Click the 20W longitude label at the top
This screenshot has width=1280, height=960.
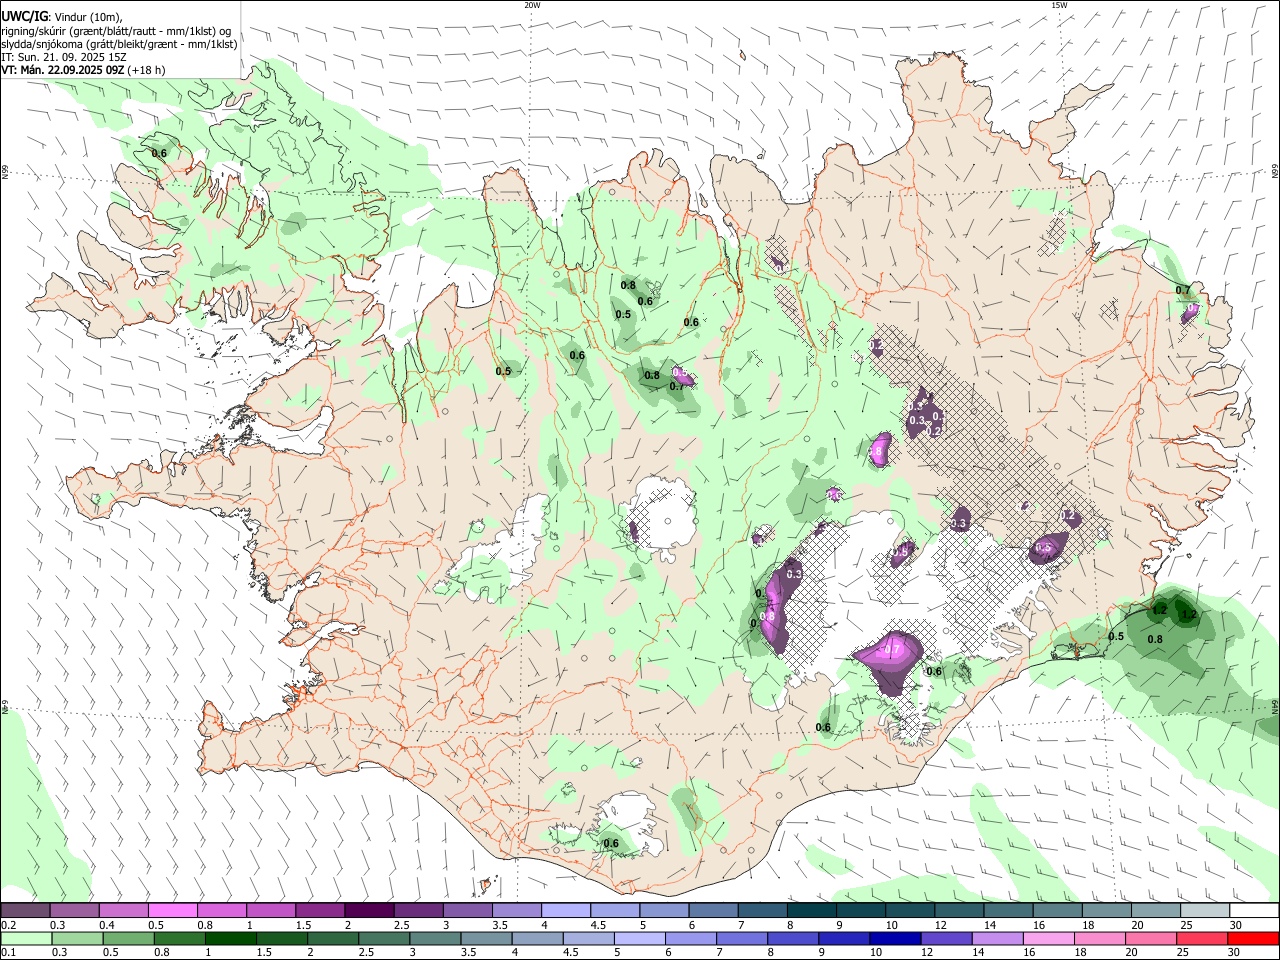[532, 5]
